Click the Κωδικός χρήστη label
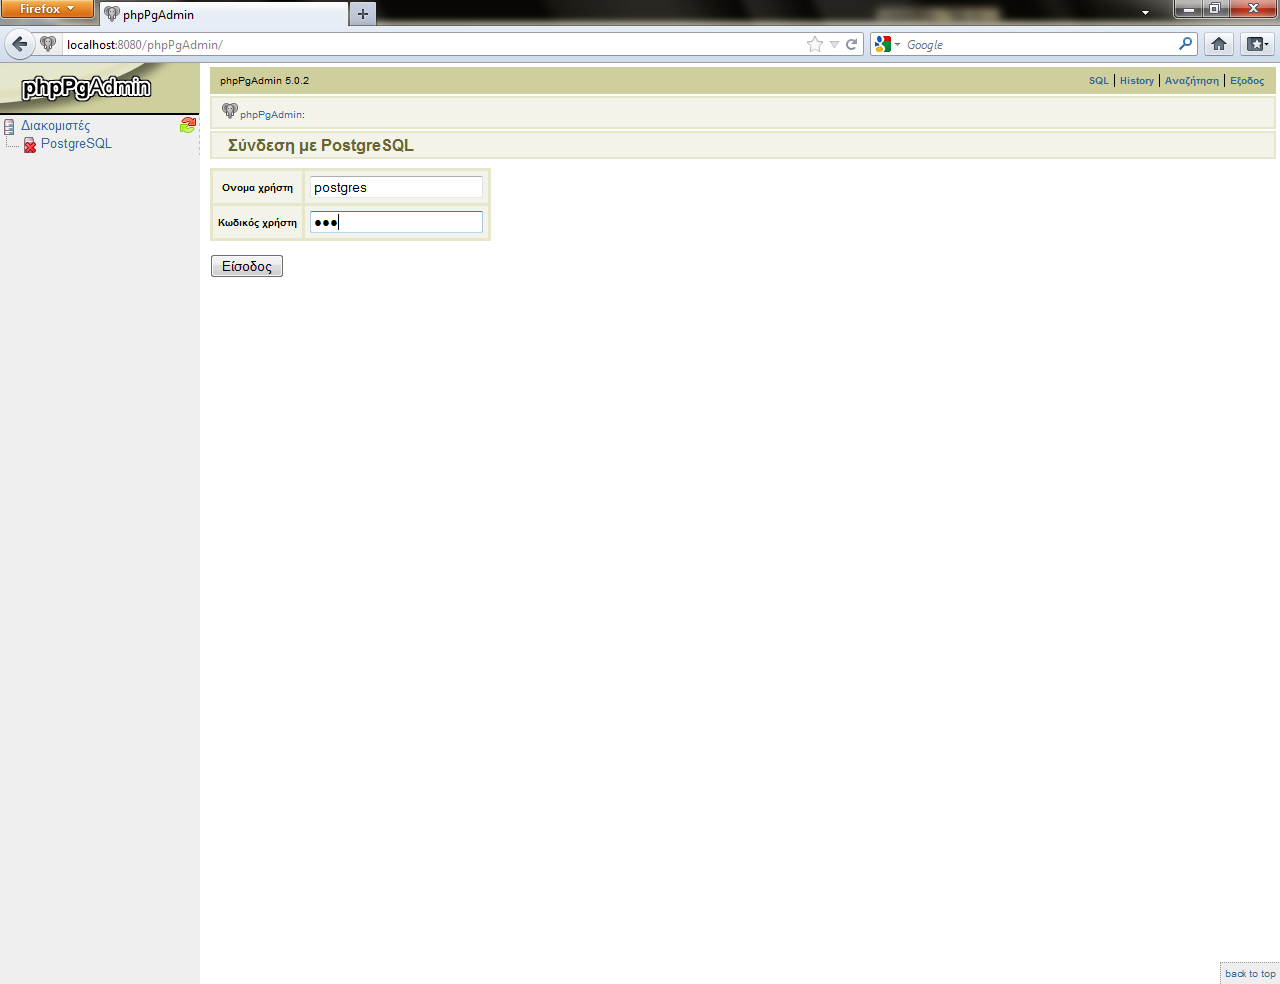 (258, 223)
